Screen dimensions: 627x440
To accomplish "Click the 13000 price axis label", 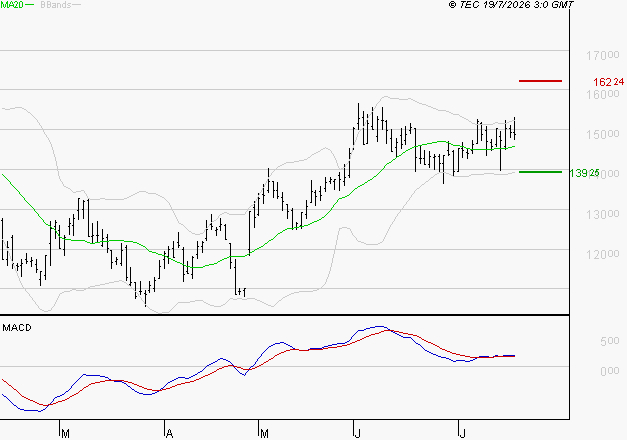I will tap(603, 214).
